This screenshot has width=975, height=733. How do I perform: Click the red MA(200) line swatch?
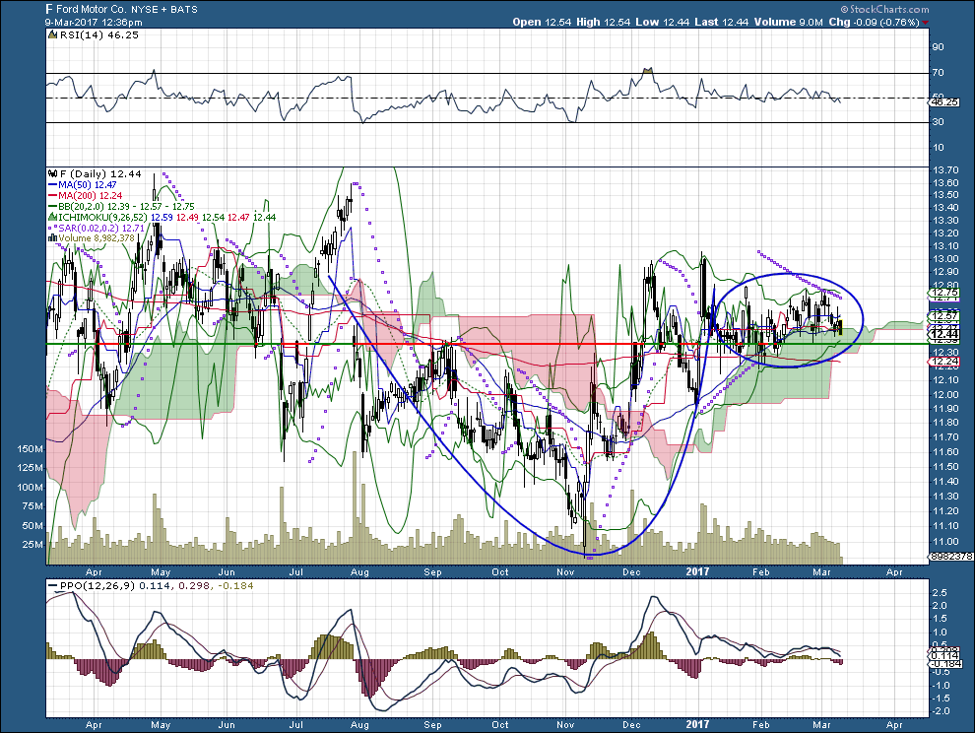[53, 195]
